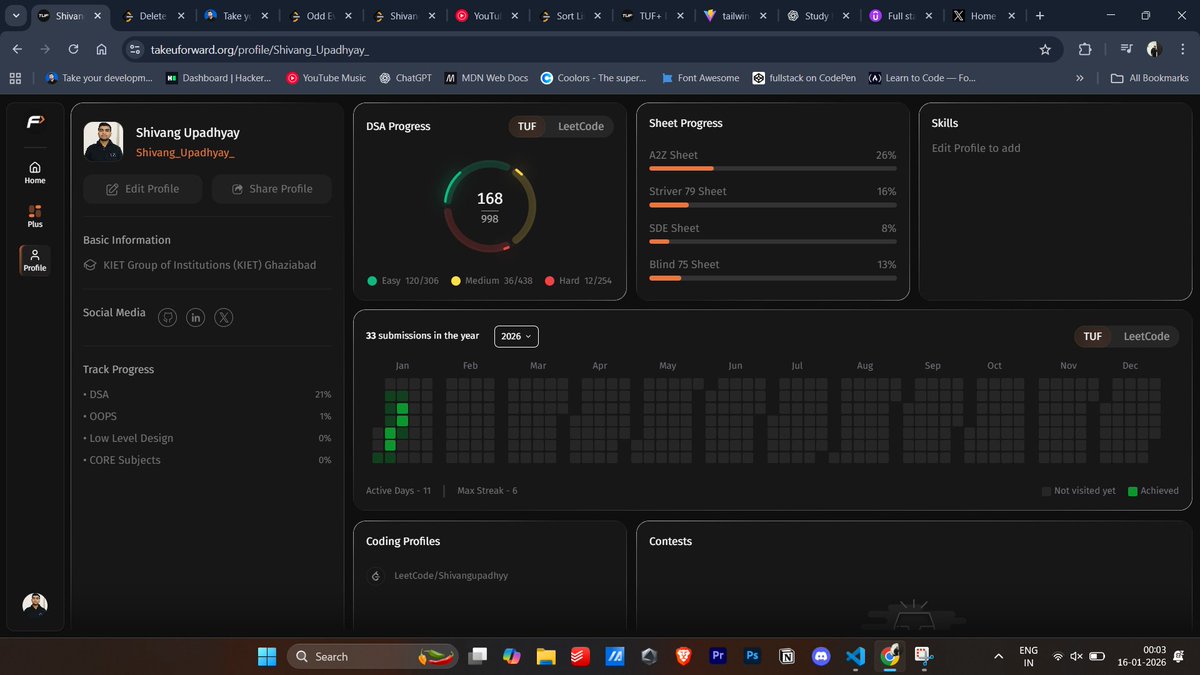Click the user avatar at sidebar bottom

tap(35, 604)
